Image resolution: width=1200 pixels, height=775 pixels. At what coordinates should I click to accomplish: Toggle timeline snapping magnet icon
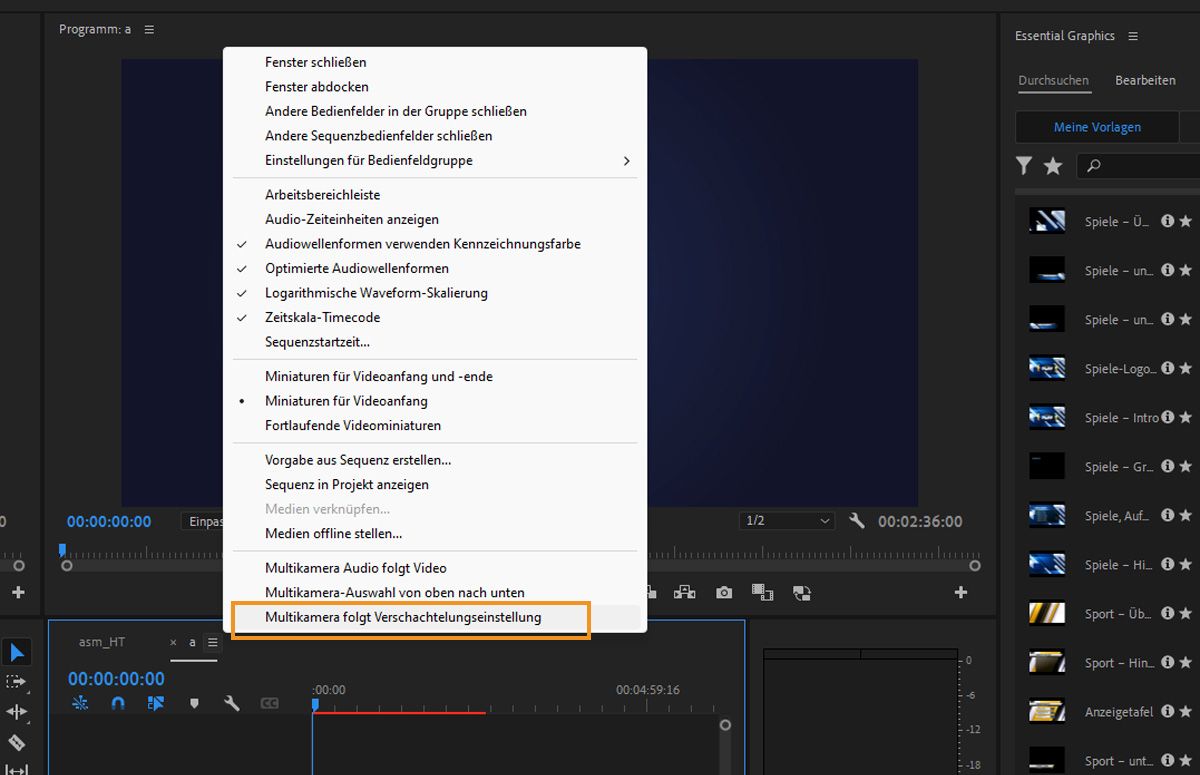point(118,704)
